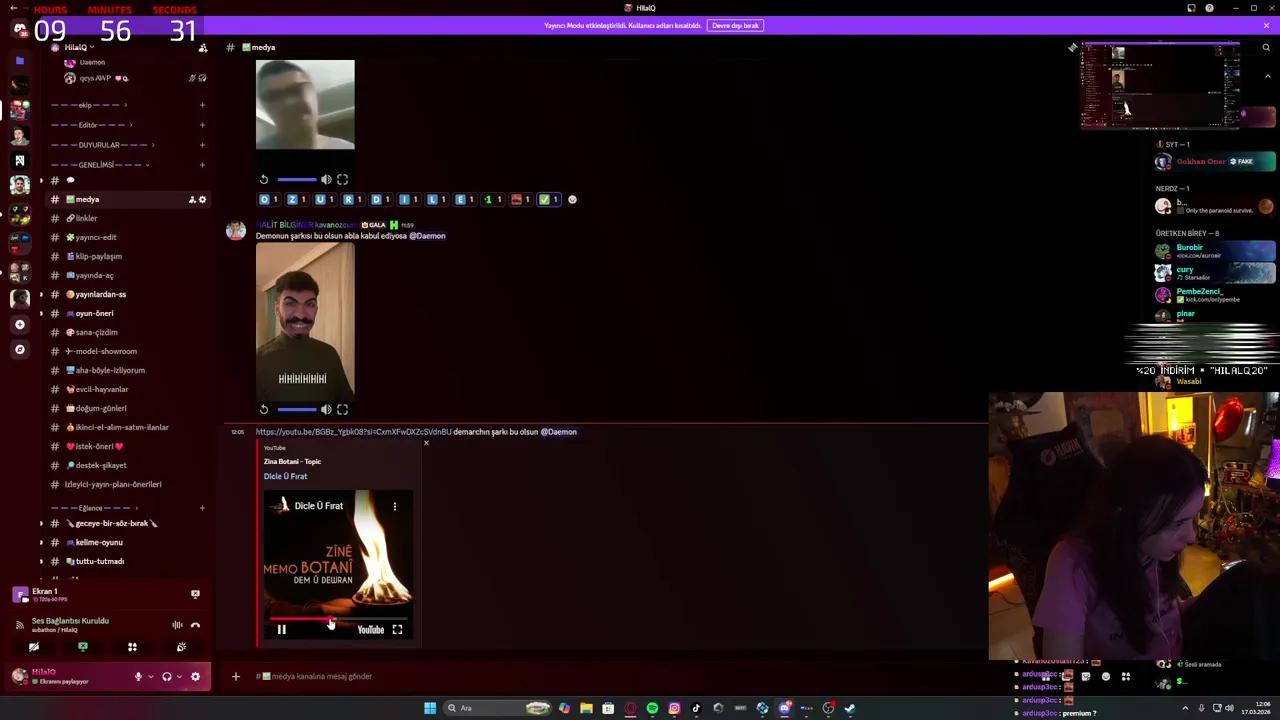
Task: Open the discover servers compass icon
Action: coord(19,350)
